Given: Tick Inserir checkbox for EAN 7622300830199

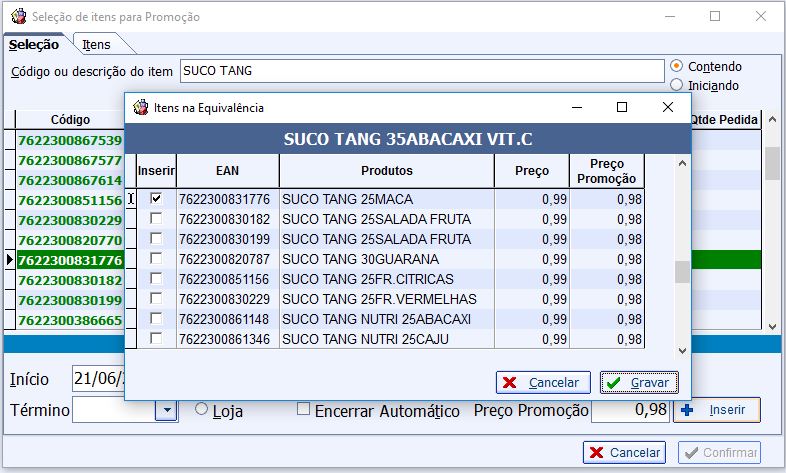Looking at the screenshot, I should [x=156, y=239].
